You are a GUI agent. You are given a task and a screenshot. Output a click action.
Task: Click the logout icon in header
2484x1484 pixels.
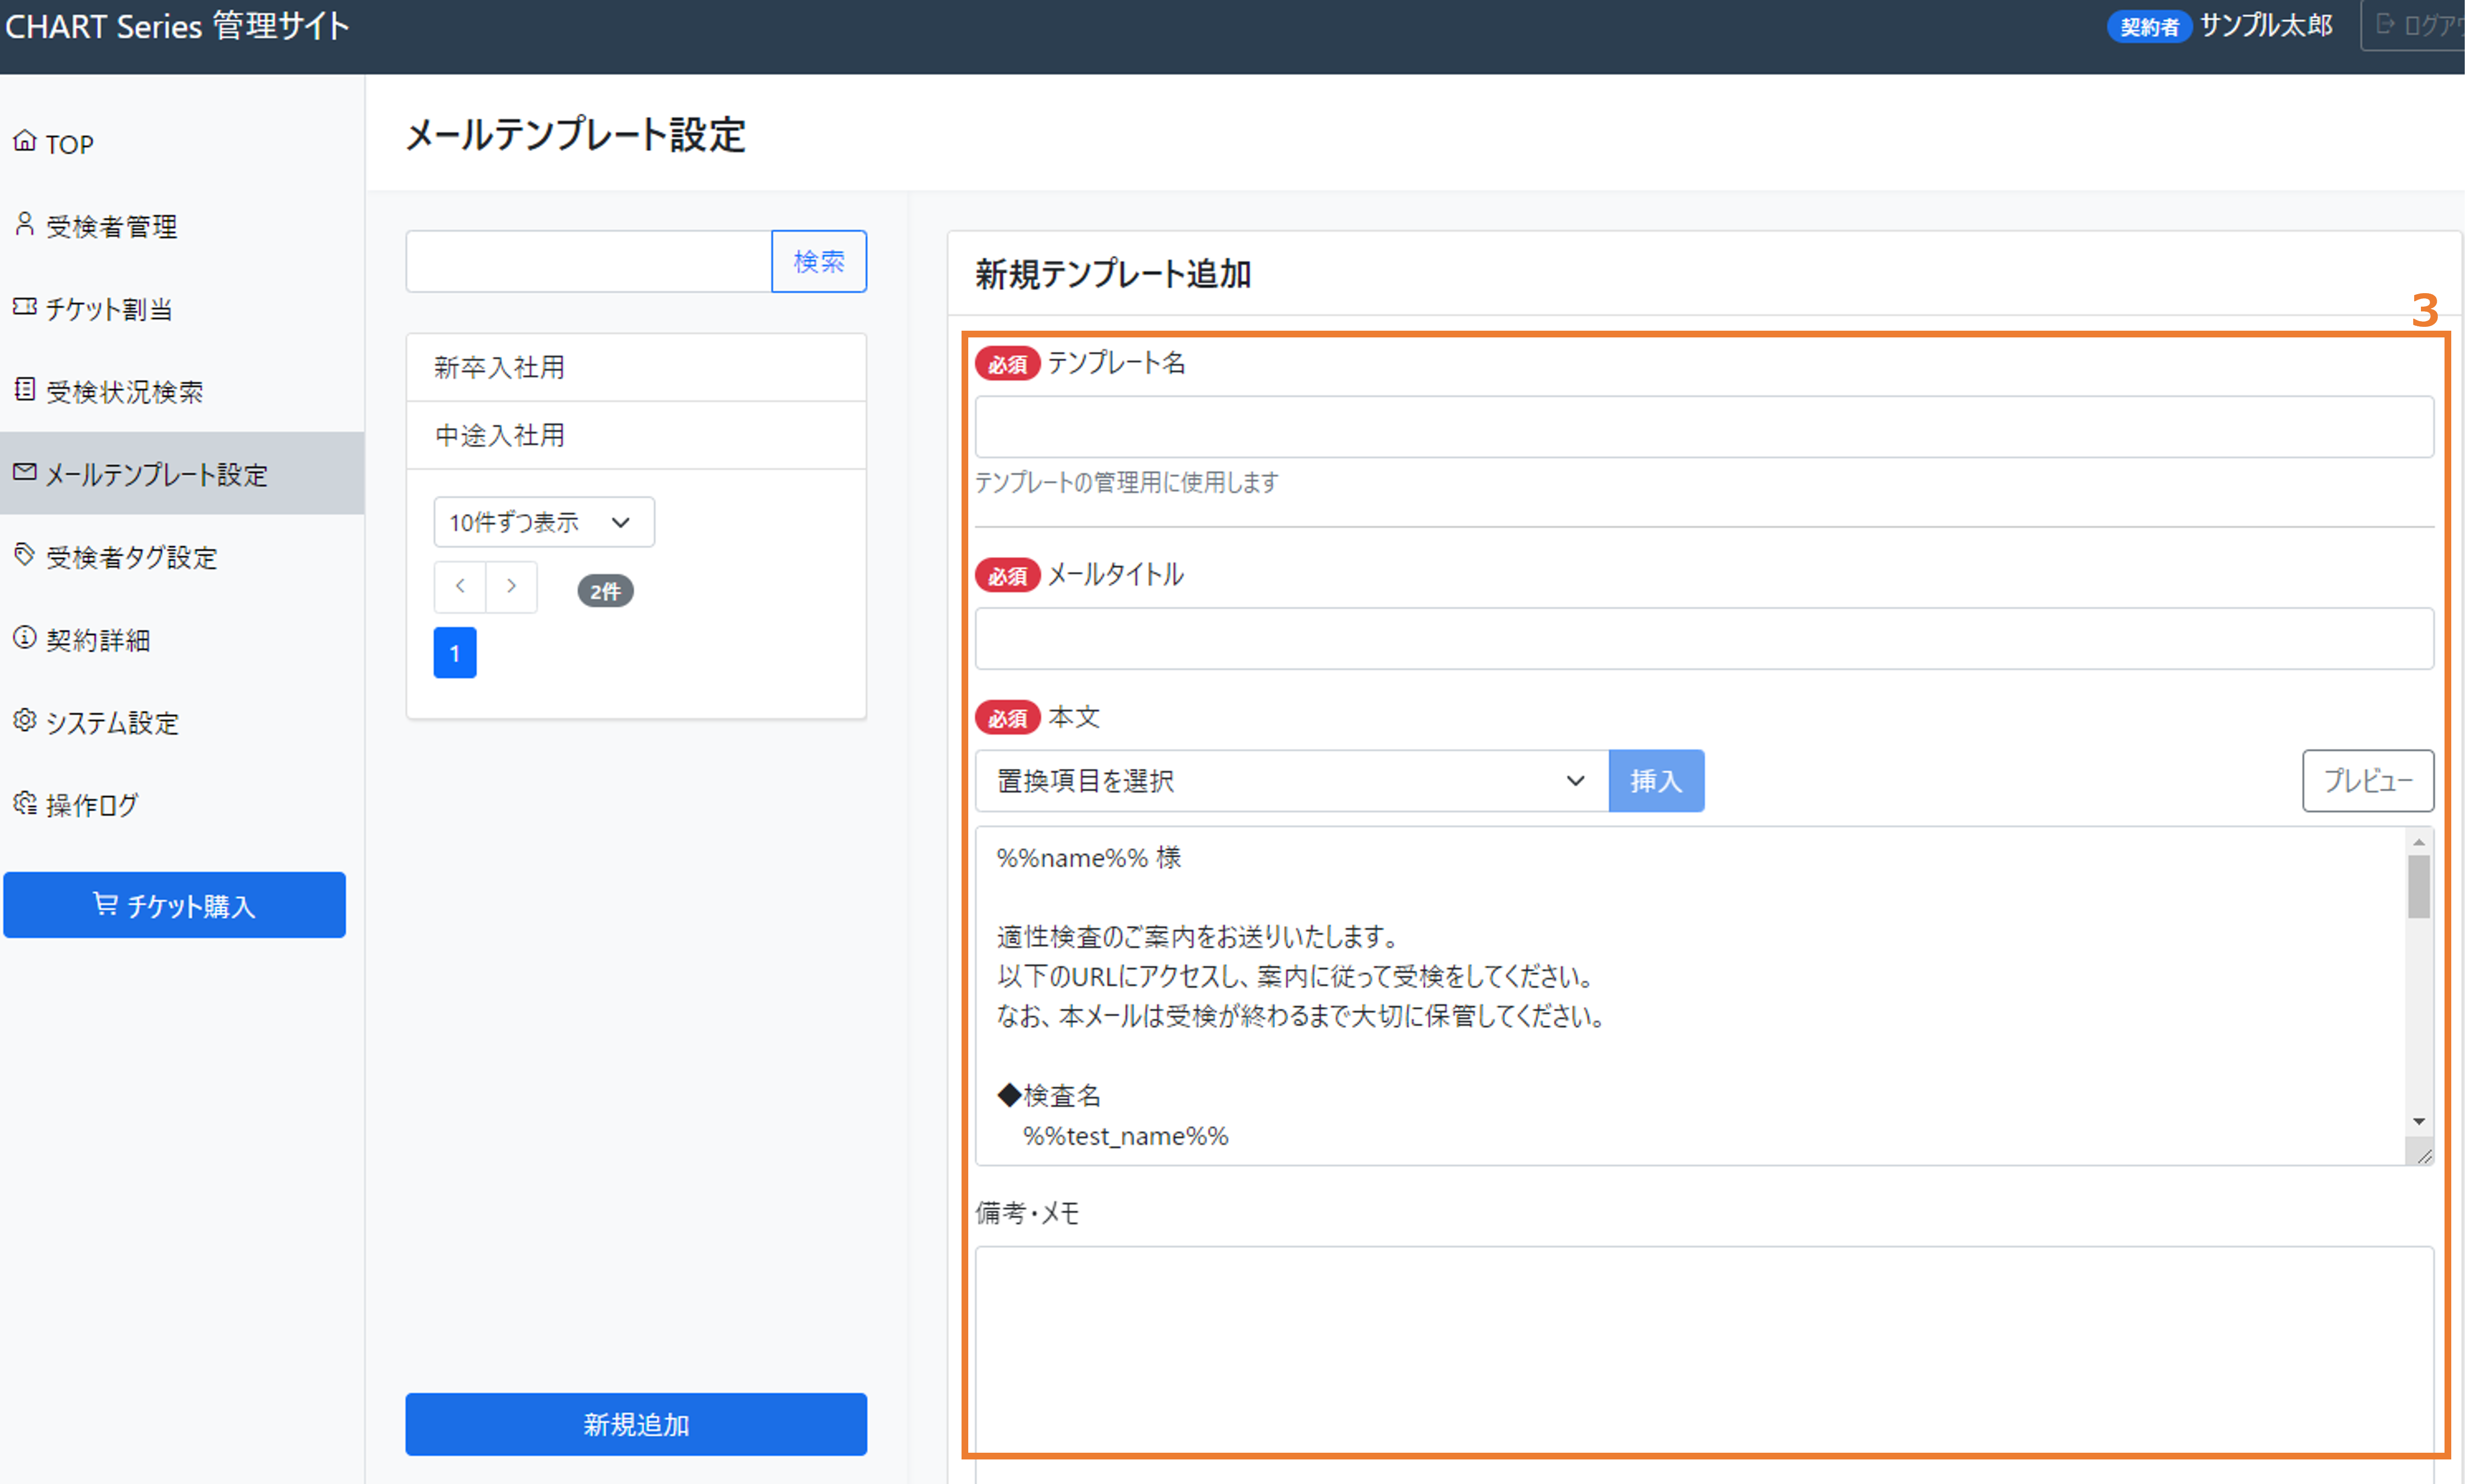coord(2385,24)
